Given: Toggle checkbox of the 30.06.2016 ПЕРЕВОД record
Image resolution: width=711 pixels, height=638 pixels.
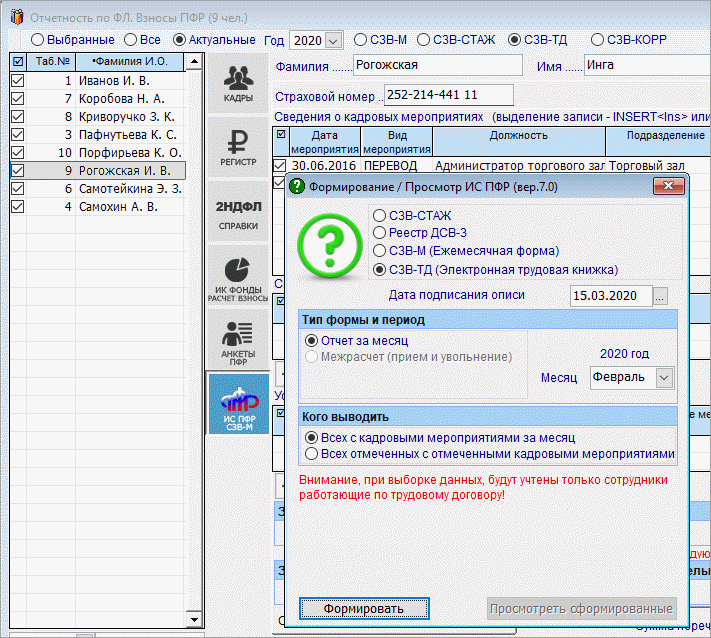Looking at the screenshot, I should coord(280,166).
